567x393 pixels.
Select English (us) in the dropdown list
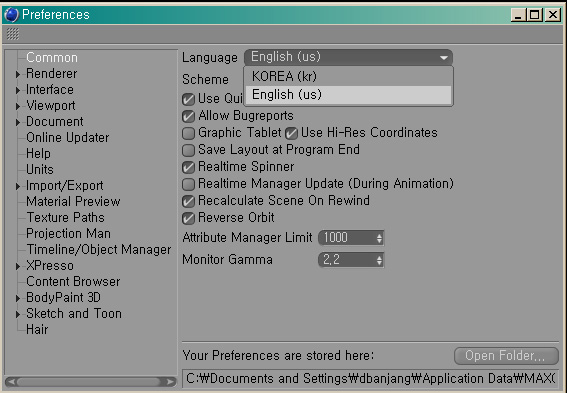(348, 95)
